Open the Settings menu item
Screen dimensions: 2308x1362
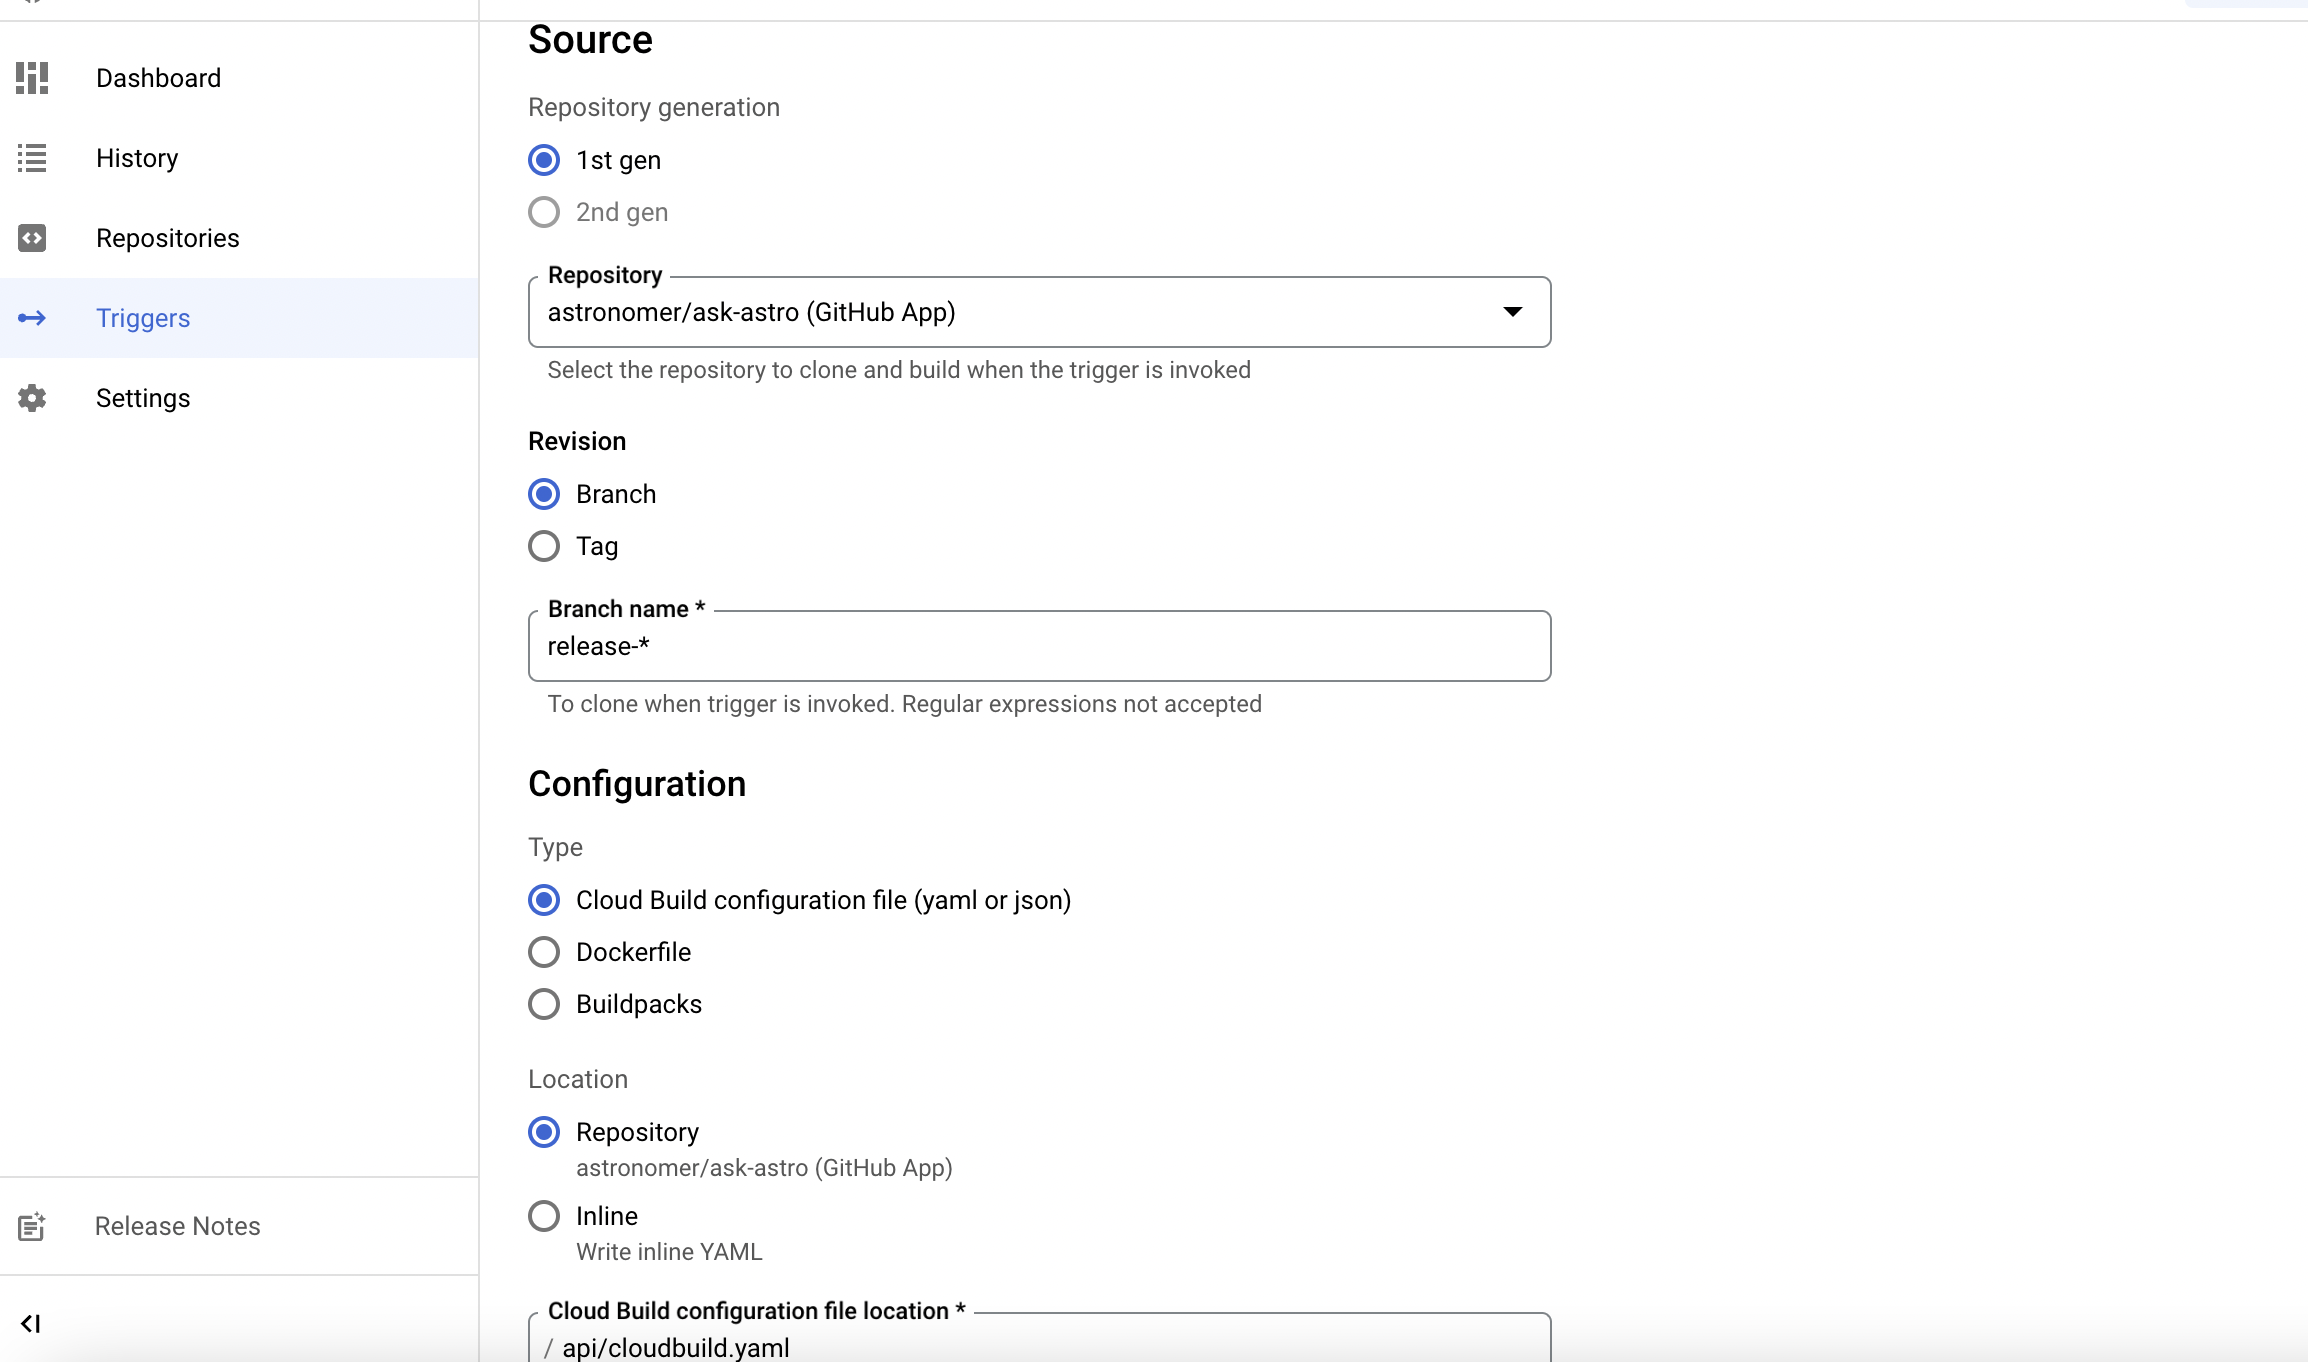coord(143,397)
